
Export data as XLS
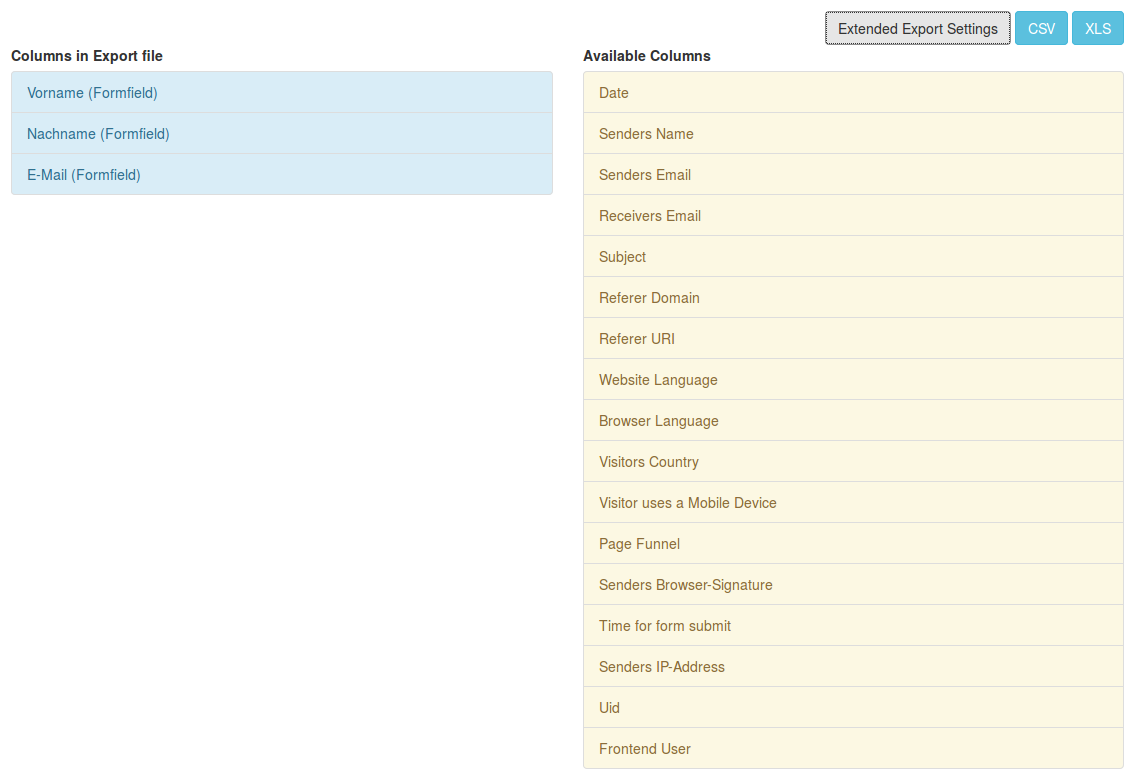1097,28
